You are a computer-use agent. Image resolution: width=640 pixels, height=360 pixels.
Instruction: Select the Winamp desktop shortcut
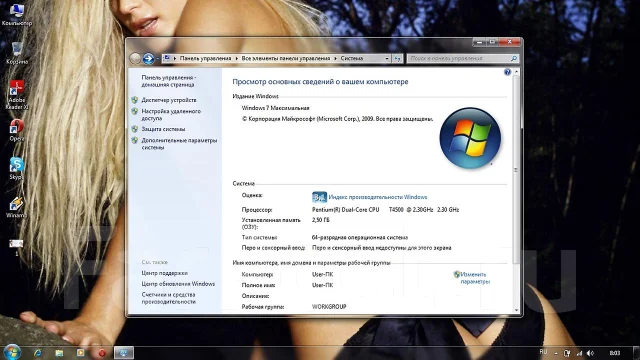pyautogui.click(x=17, y=207)
